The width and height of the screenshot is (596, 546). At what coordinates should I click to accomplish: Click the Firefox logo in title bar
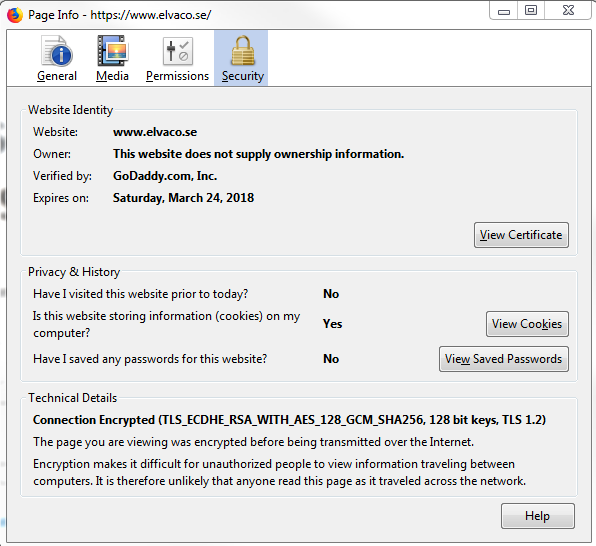coord(15,15)
